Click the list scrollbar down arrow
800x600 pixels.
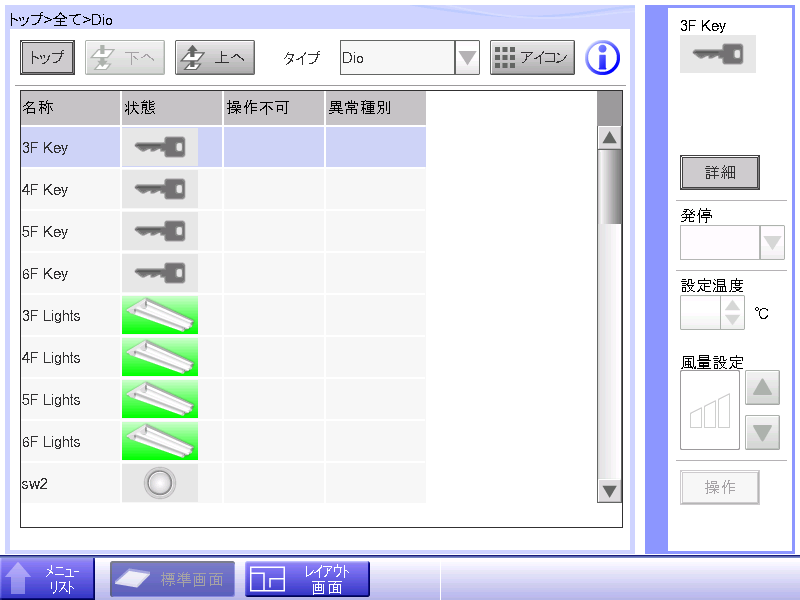tap(609, 491)
